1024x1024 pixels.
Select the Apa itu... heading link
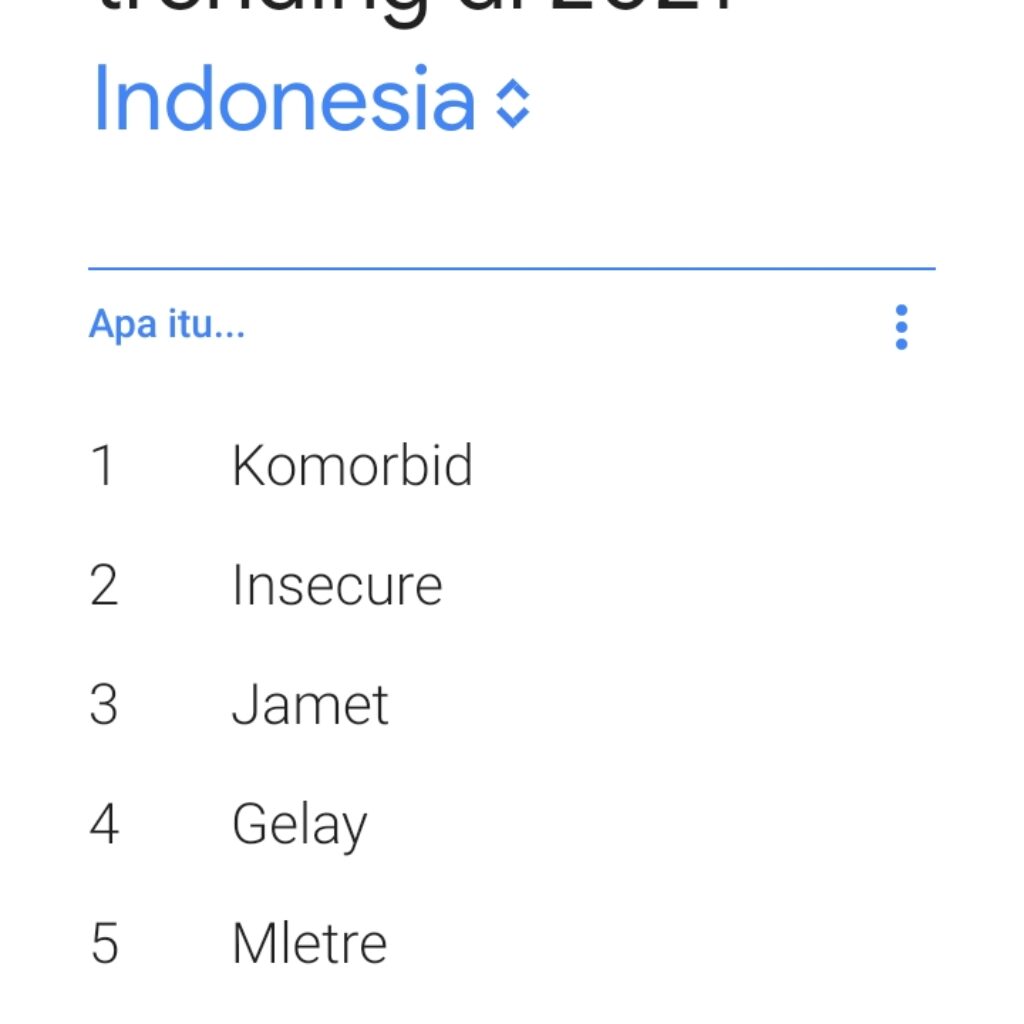pyautogui.click(x=166, y=323)
